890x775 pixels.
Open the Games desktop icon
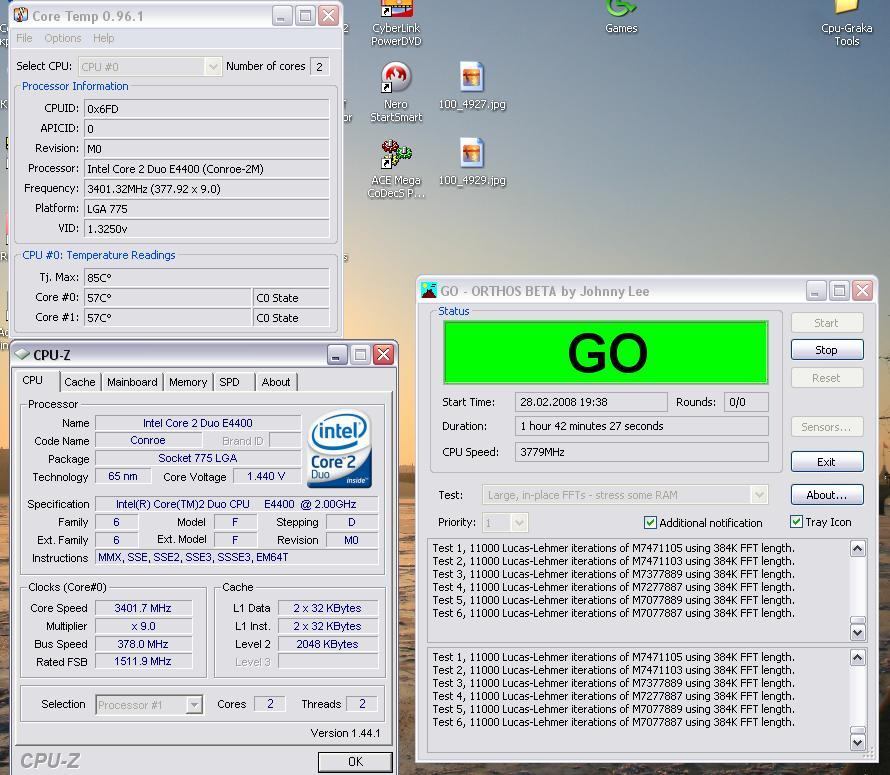[621, 18]
